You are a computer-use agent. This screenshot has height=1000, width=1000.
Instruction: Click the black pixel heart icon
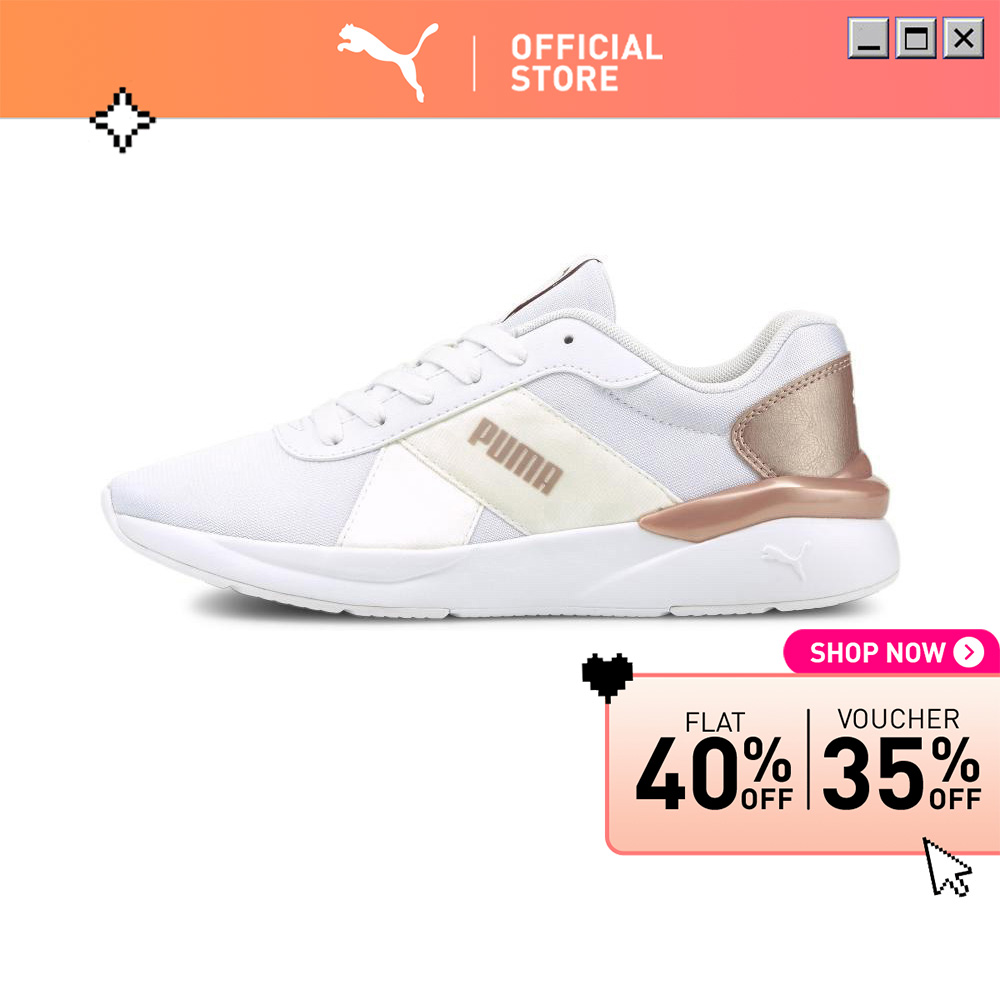point(607,677)
